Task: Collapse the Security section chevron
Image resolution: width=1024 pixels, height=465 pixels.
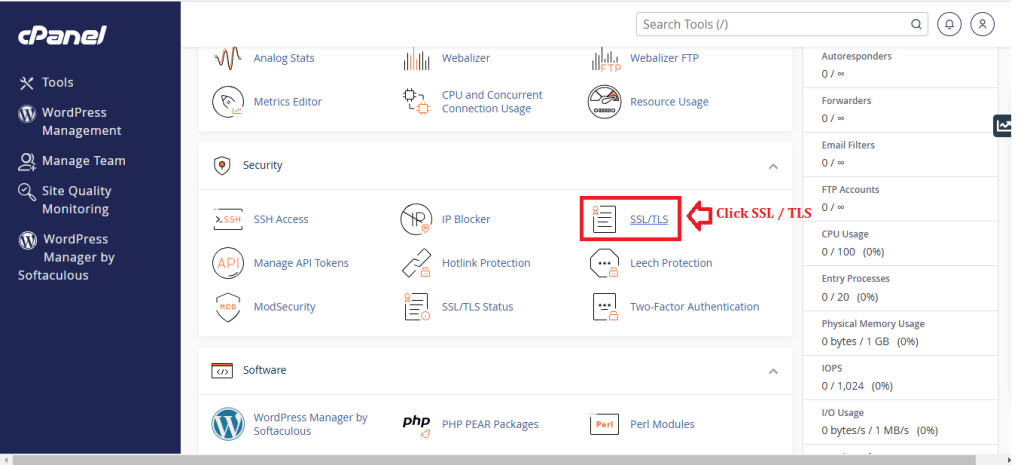Action: click(x=773, y=167)
